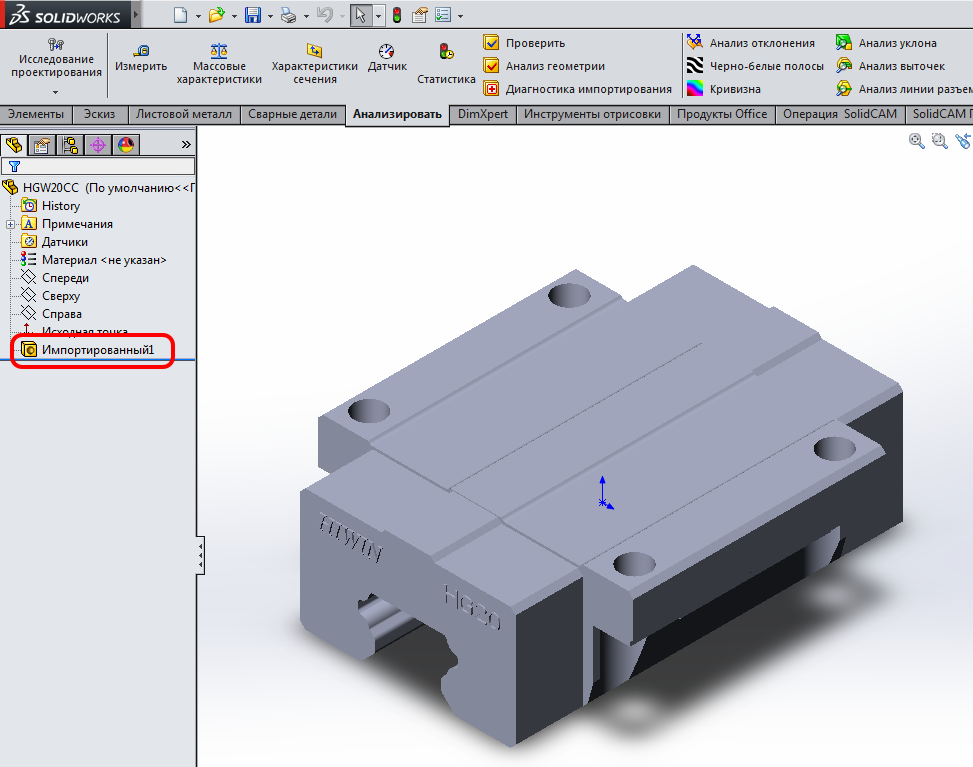Image resolution: width=973 pixels, height=767 pixels.
Task: Click the Rebuild traffic light icon
Action: (x=397, y=15)
